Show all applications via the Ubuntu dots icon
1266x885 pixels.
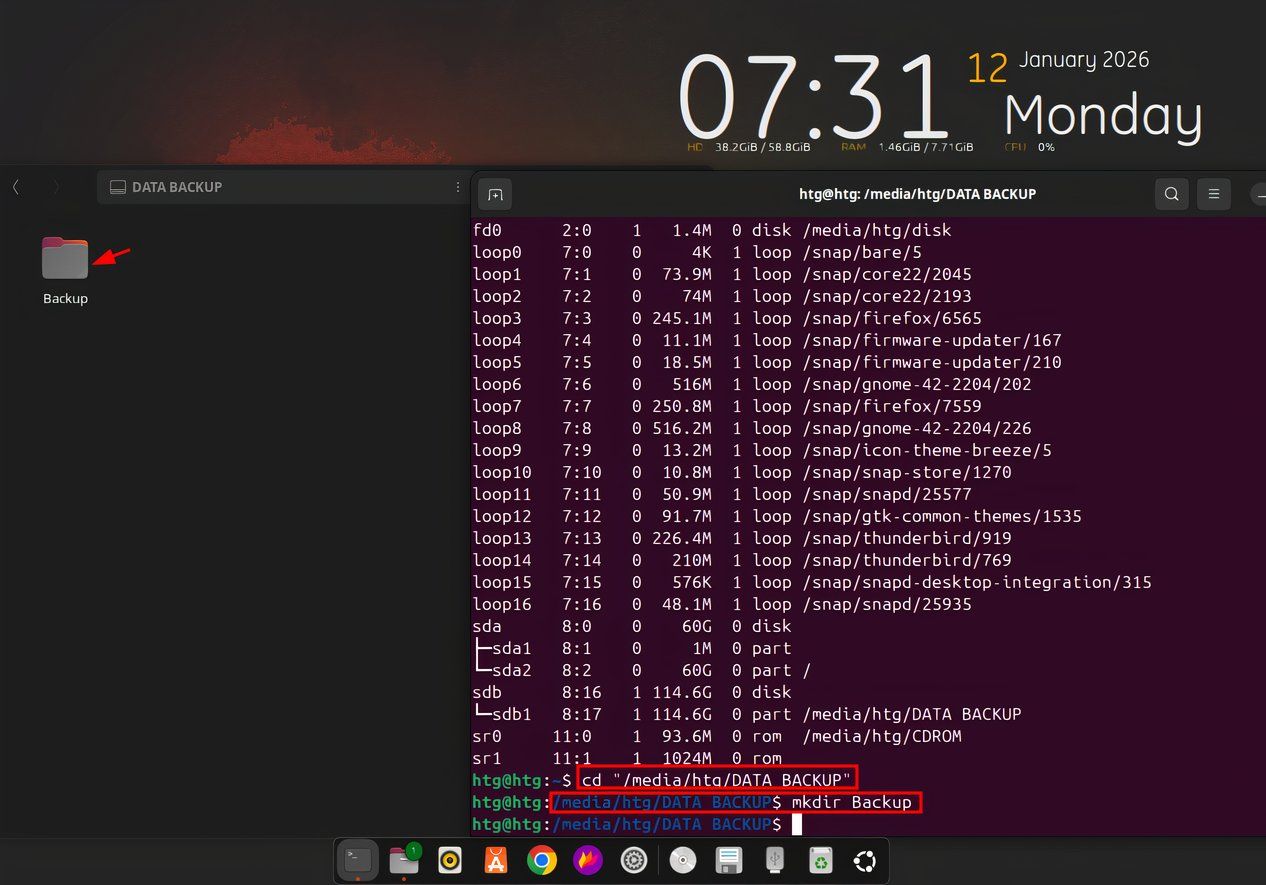(863, 860)
